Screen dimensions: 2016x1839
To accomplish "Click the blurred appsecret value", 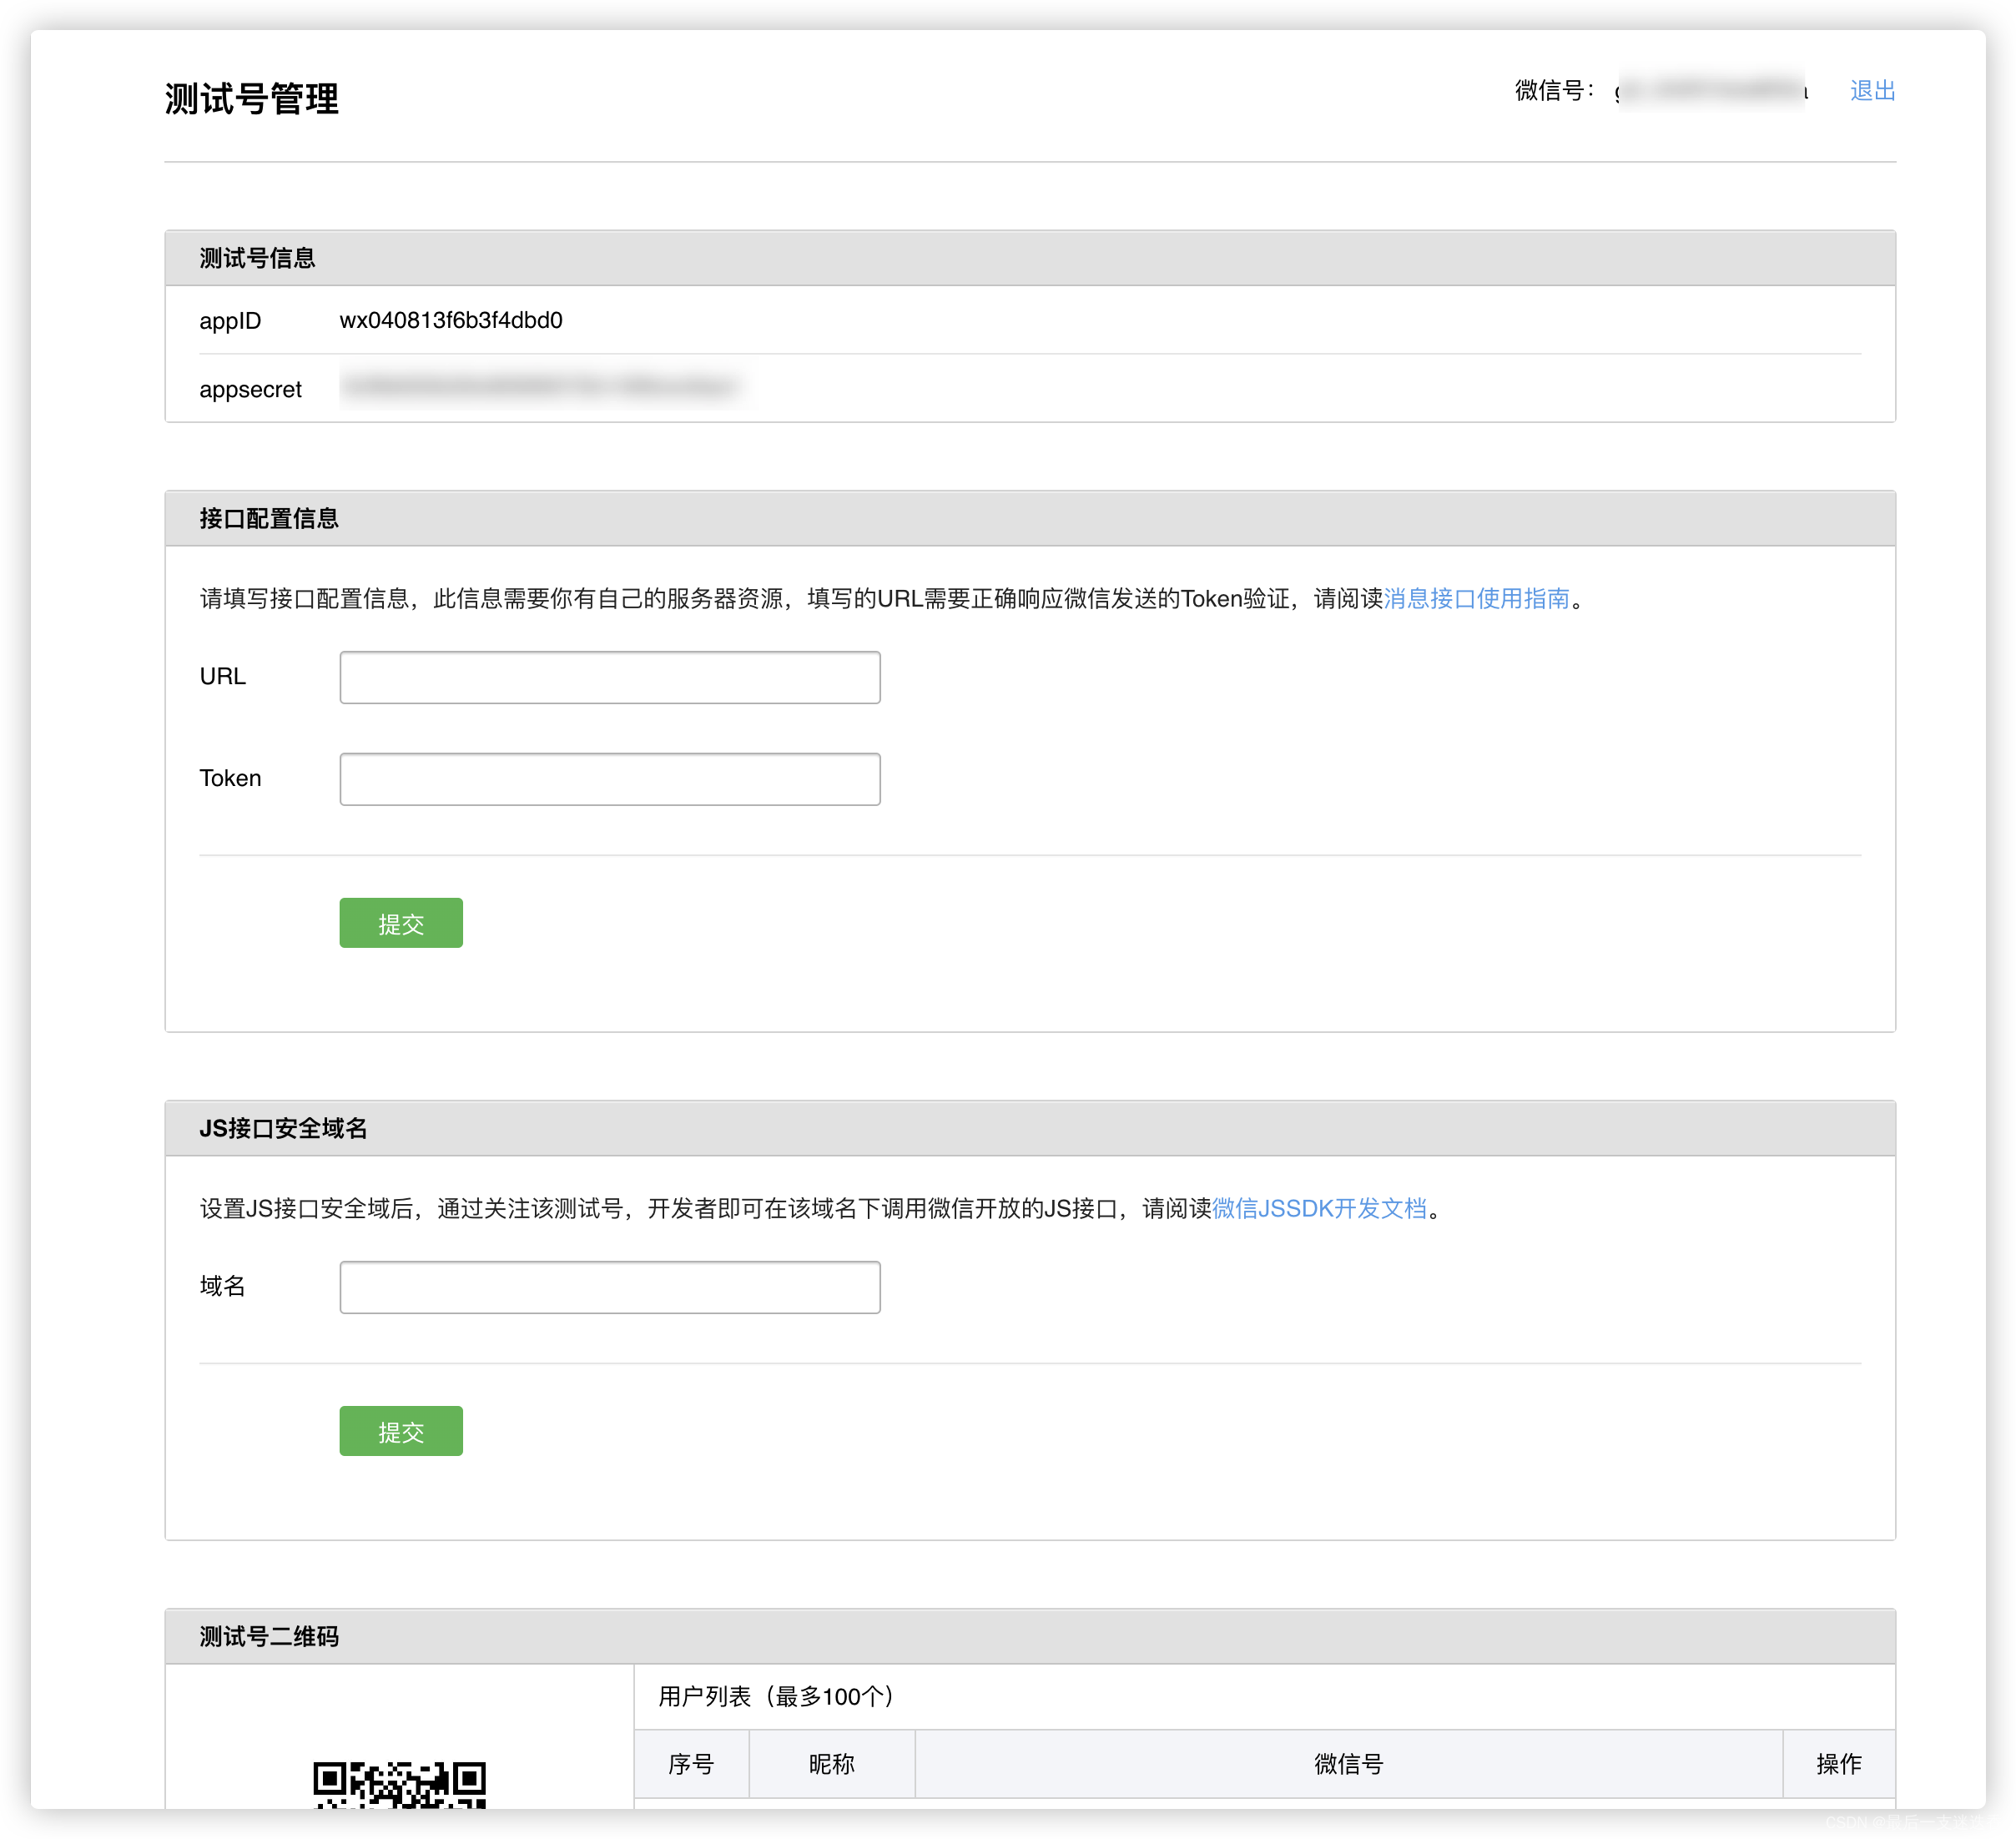I will coord(545,387).
